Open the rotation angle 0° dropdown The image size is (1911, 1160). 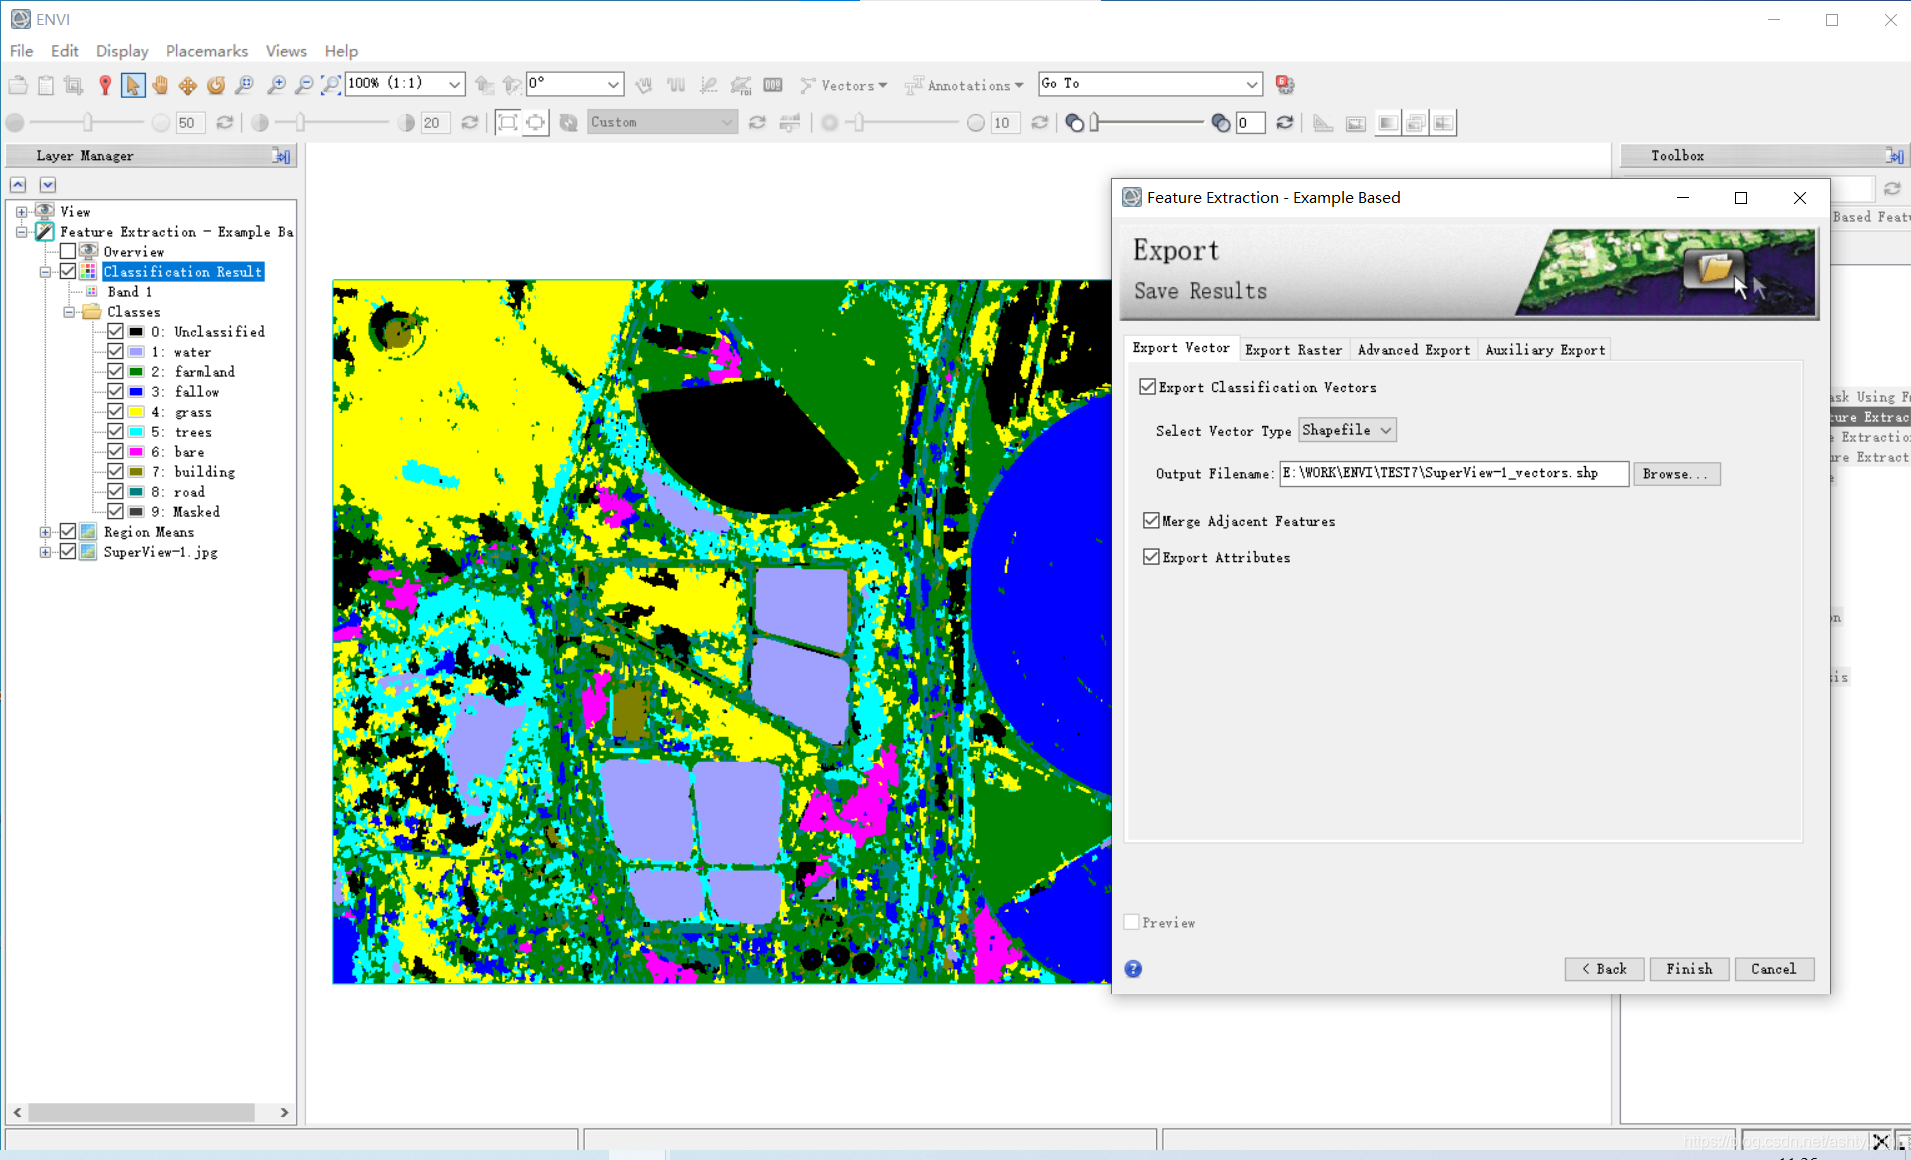(575, 84)
